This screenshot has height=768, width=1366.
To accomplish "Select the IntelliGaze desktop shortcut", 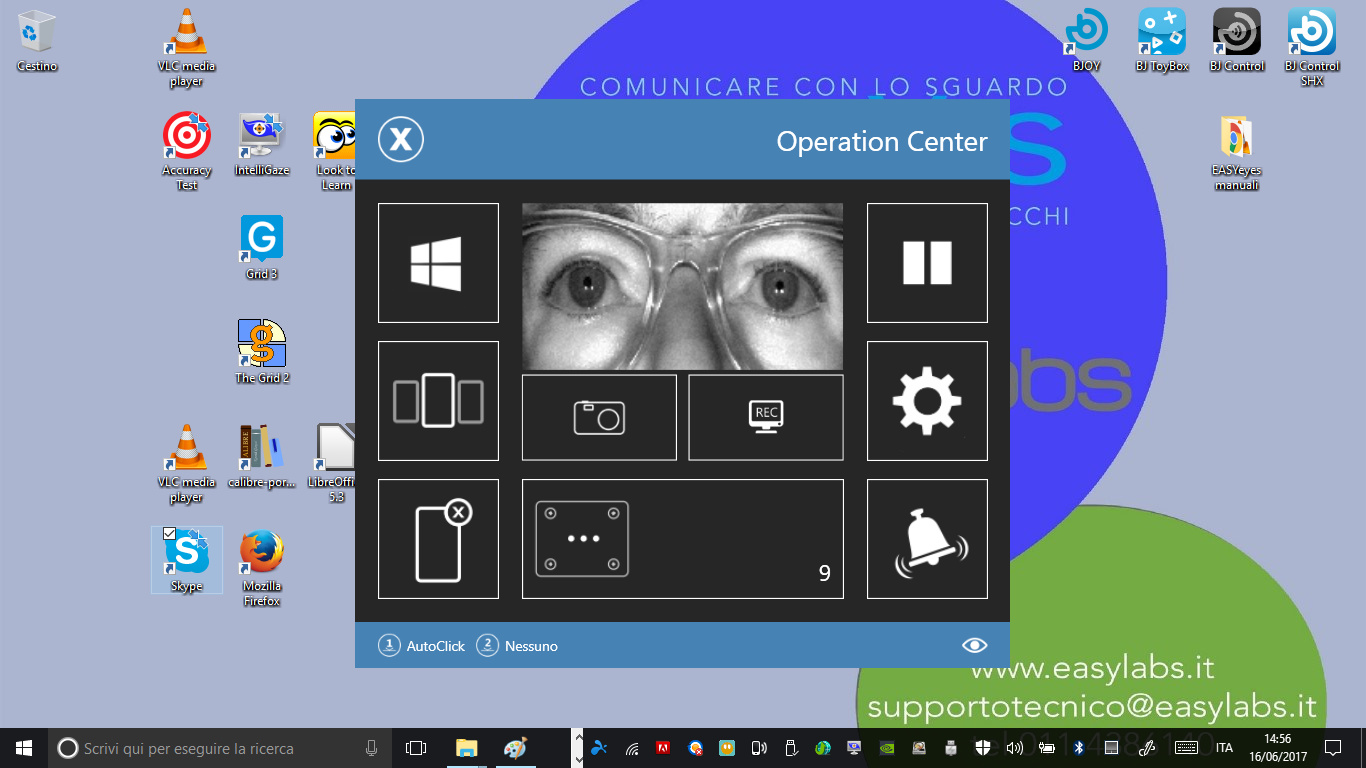I will 262,144.
